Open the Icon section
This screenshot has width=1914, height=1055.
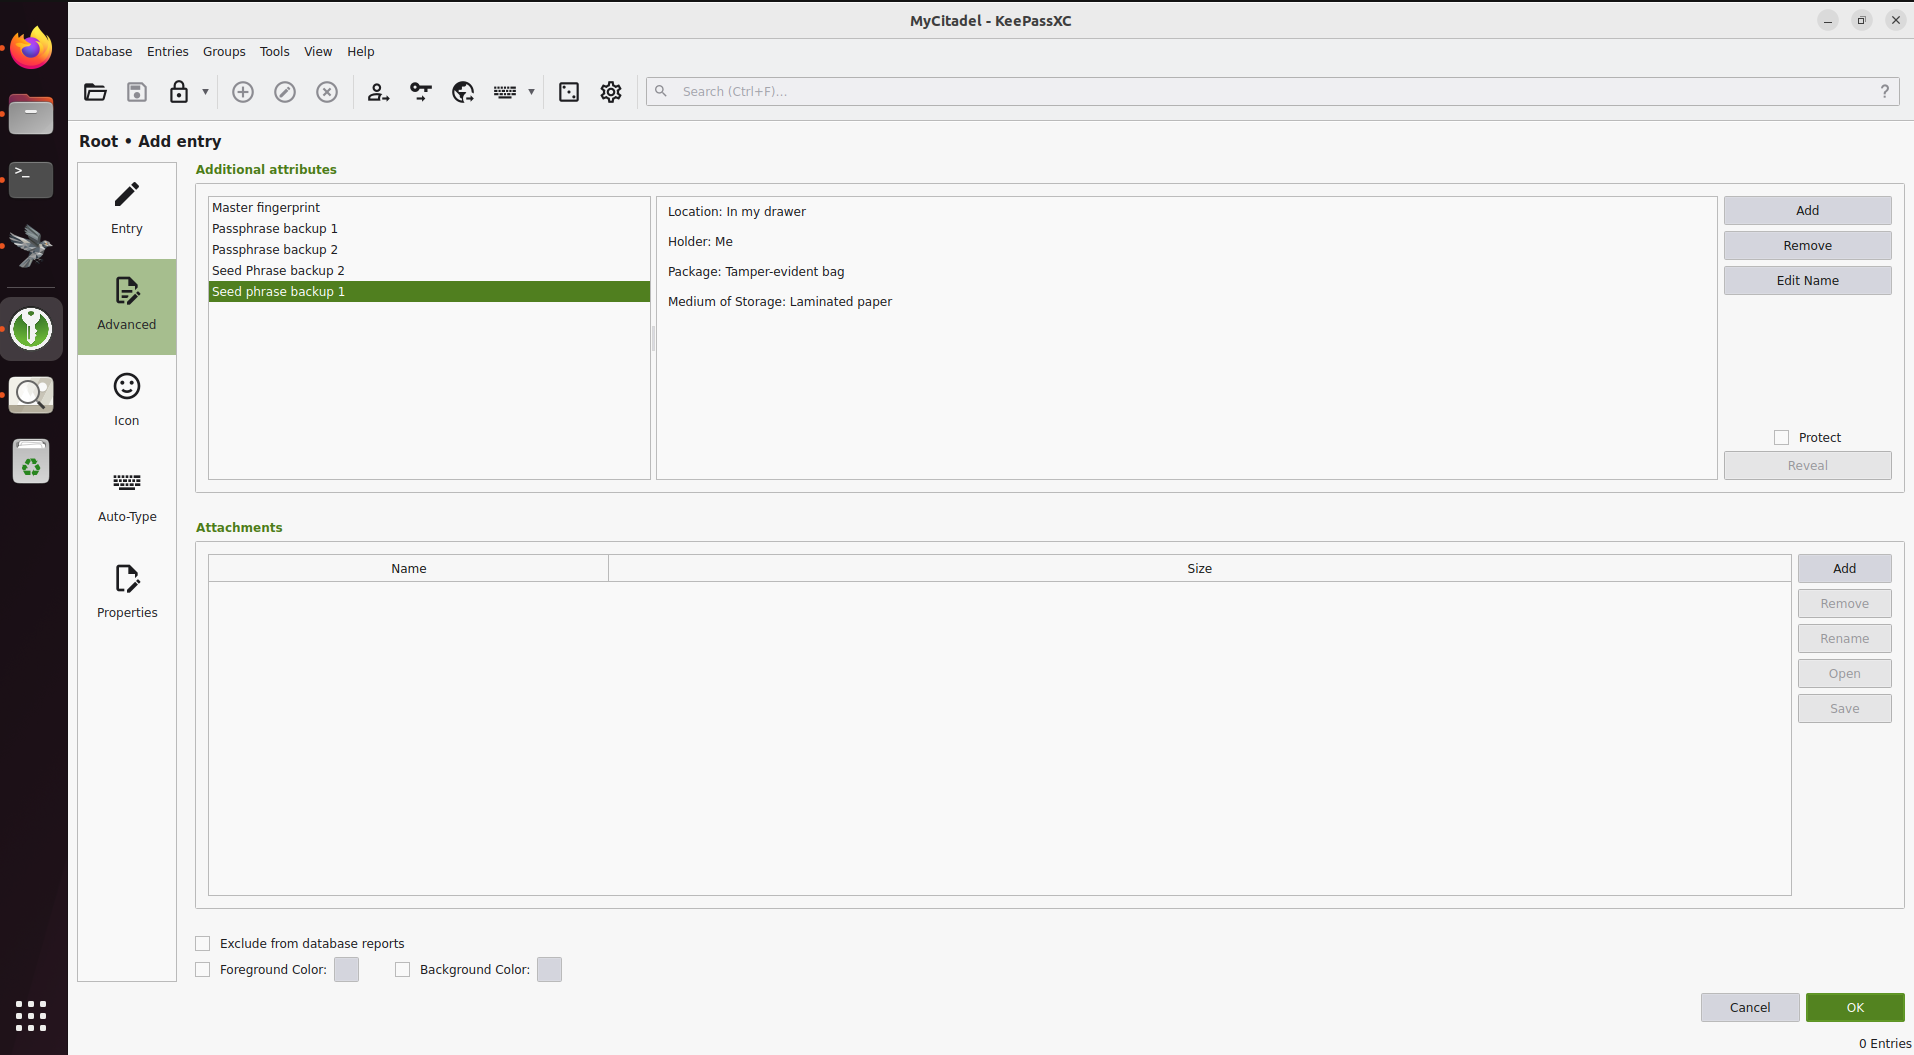pyautogui.click(x=127, y=403)
